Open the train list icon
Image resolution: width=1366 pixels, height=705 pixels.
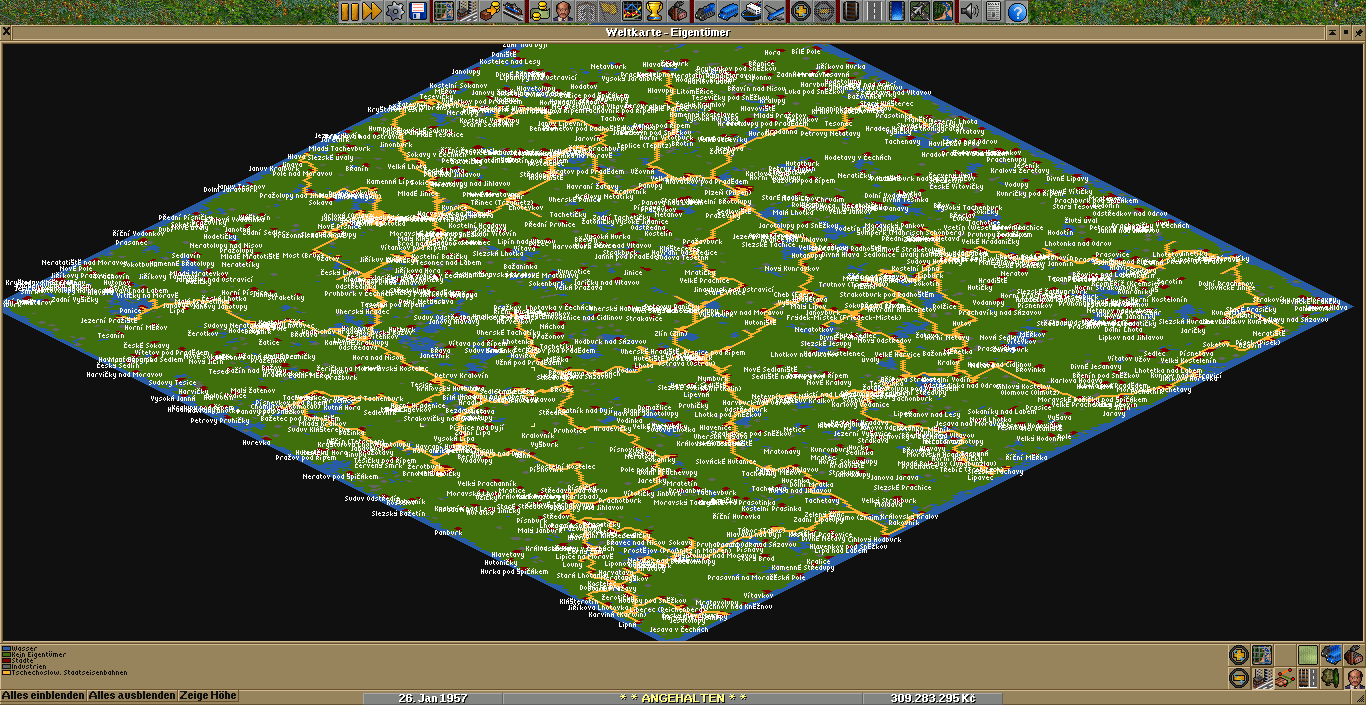click(x=703, y=12)
